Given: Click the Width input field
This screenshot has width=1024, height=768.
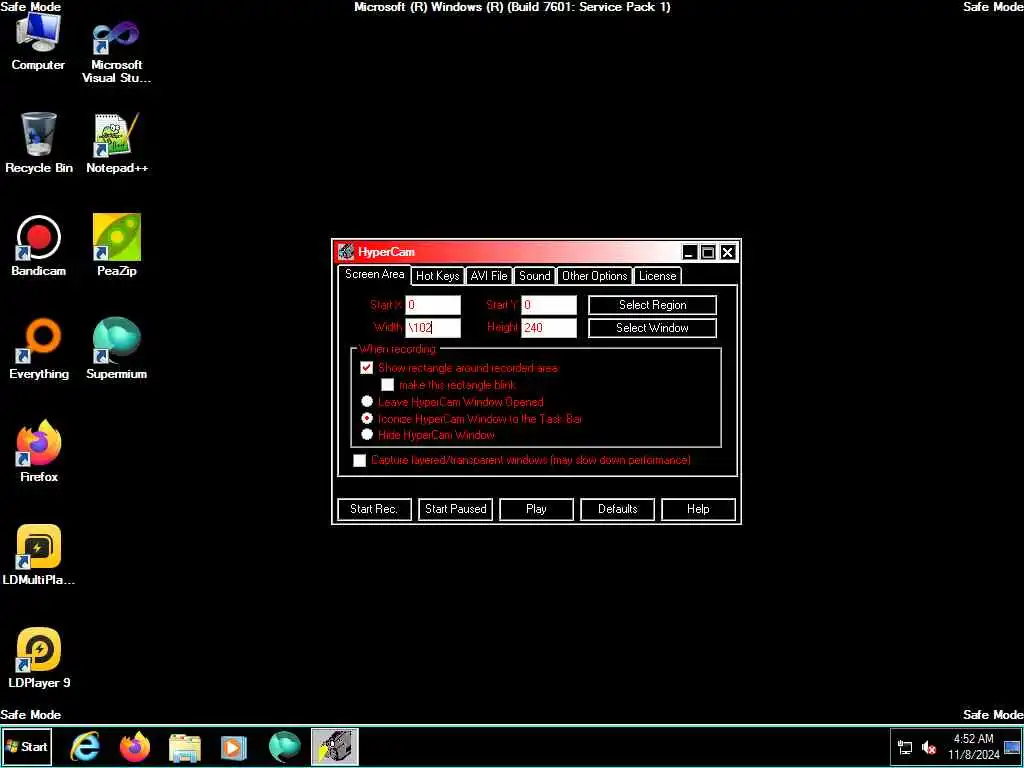Looking at the screenshot, I should (x=433, y=328).
